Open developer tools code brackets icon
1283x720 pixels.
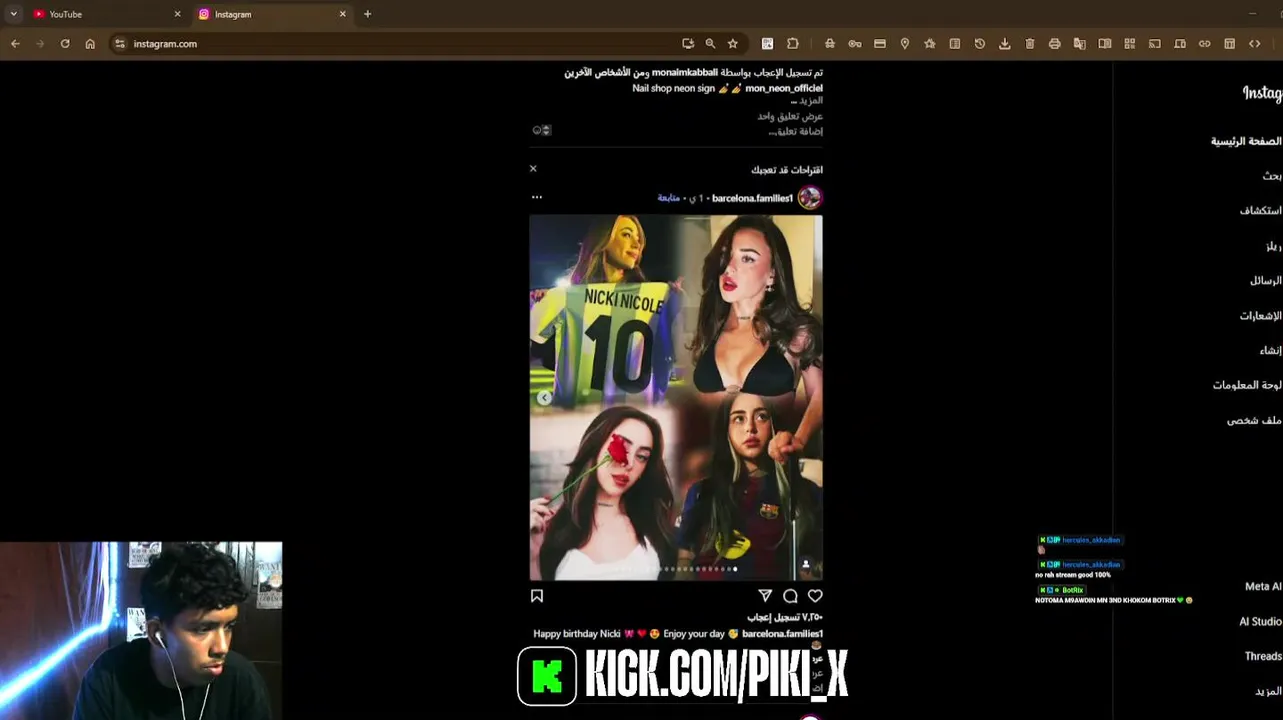(1255, 44)
